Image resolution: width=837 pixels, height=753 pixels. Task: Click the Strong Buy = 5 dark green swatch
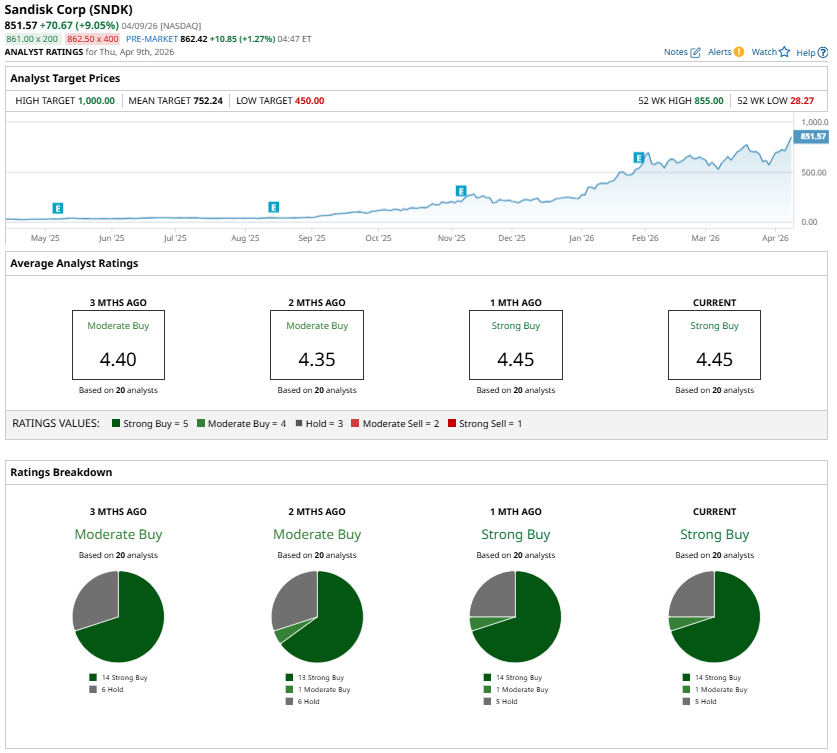point(117,424)
